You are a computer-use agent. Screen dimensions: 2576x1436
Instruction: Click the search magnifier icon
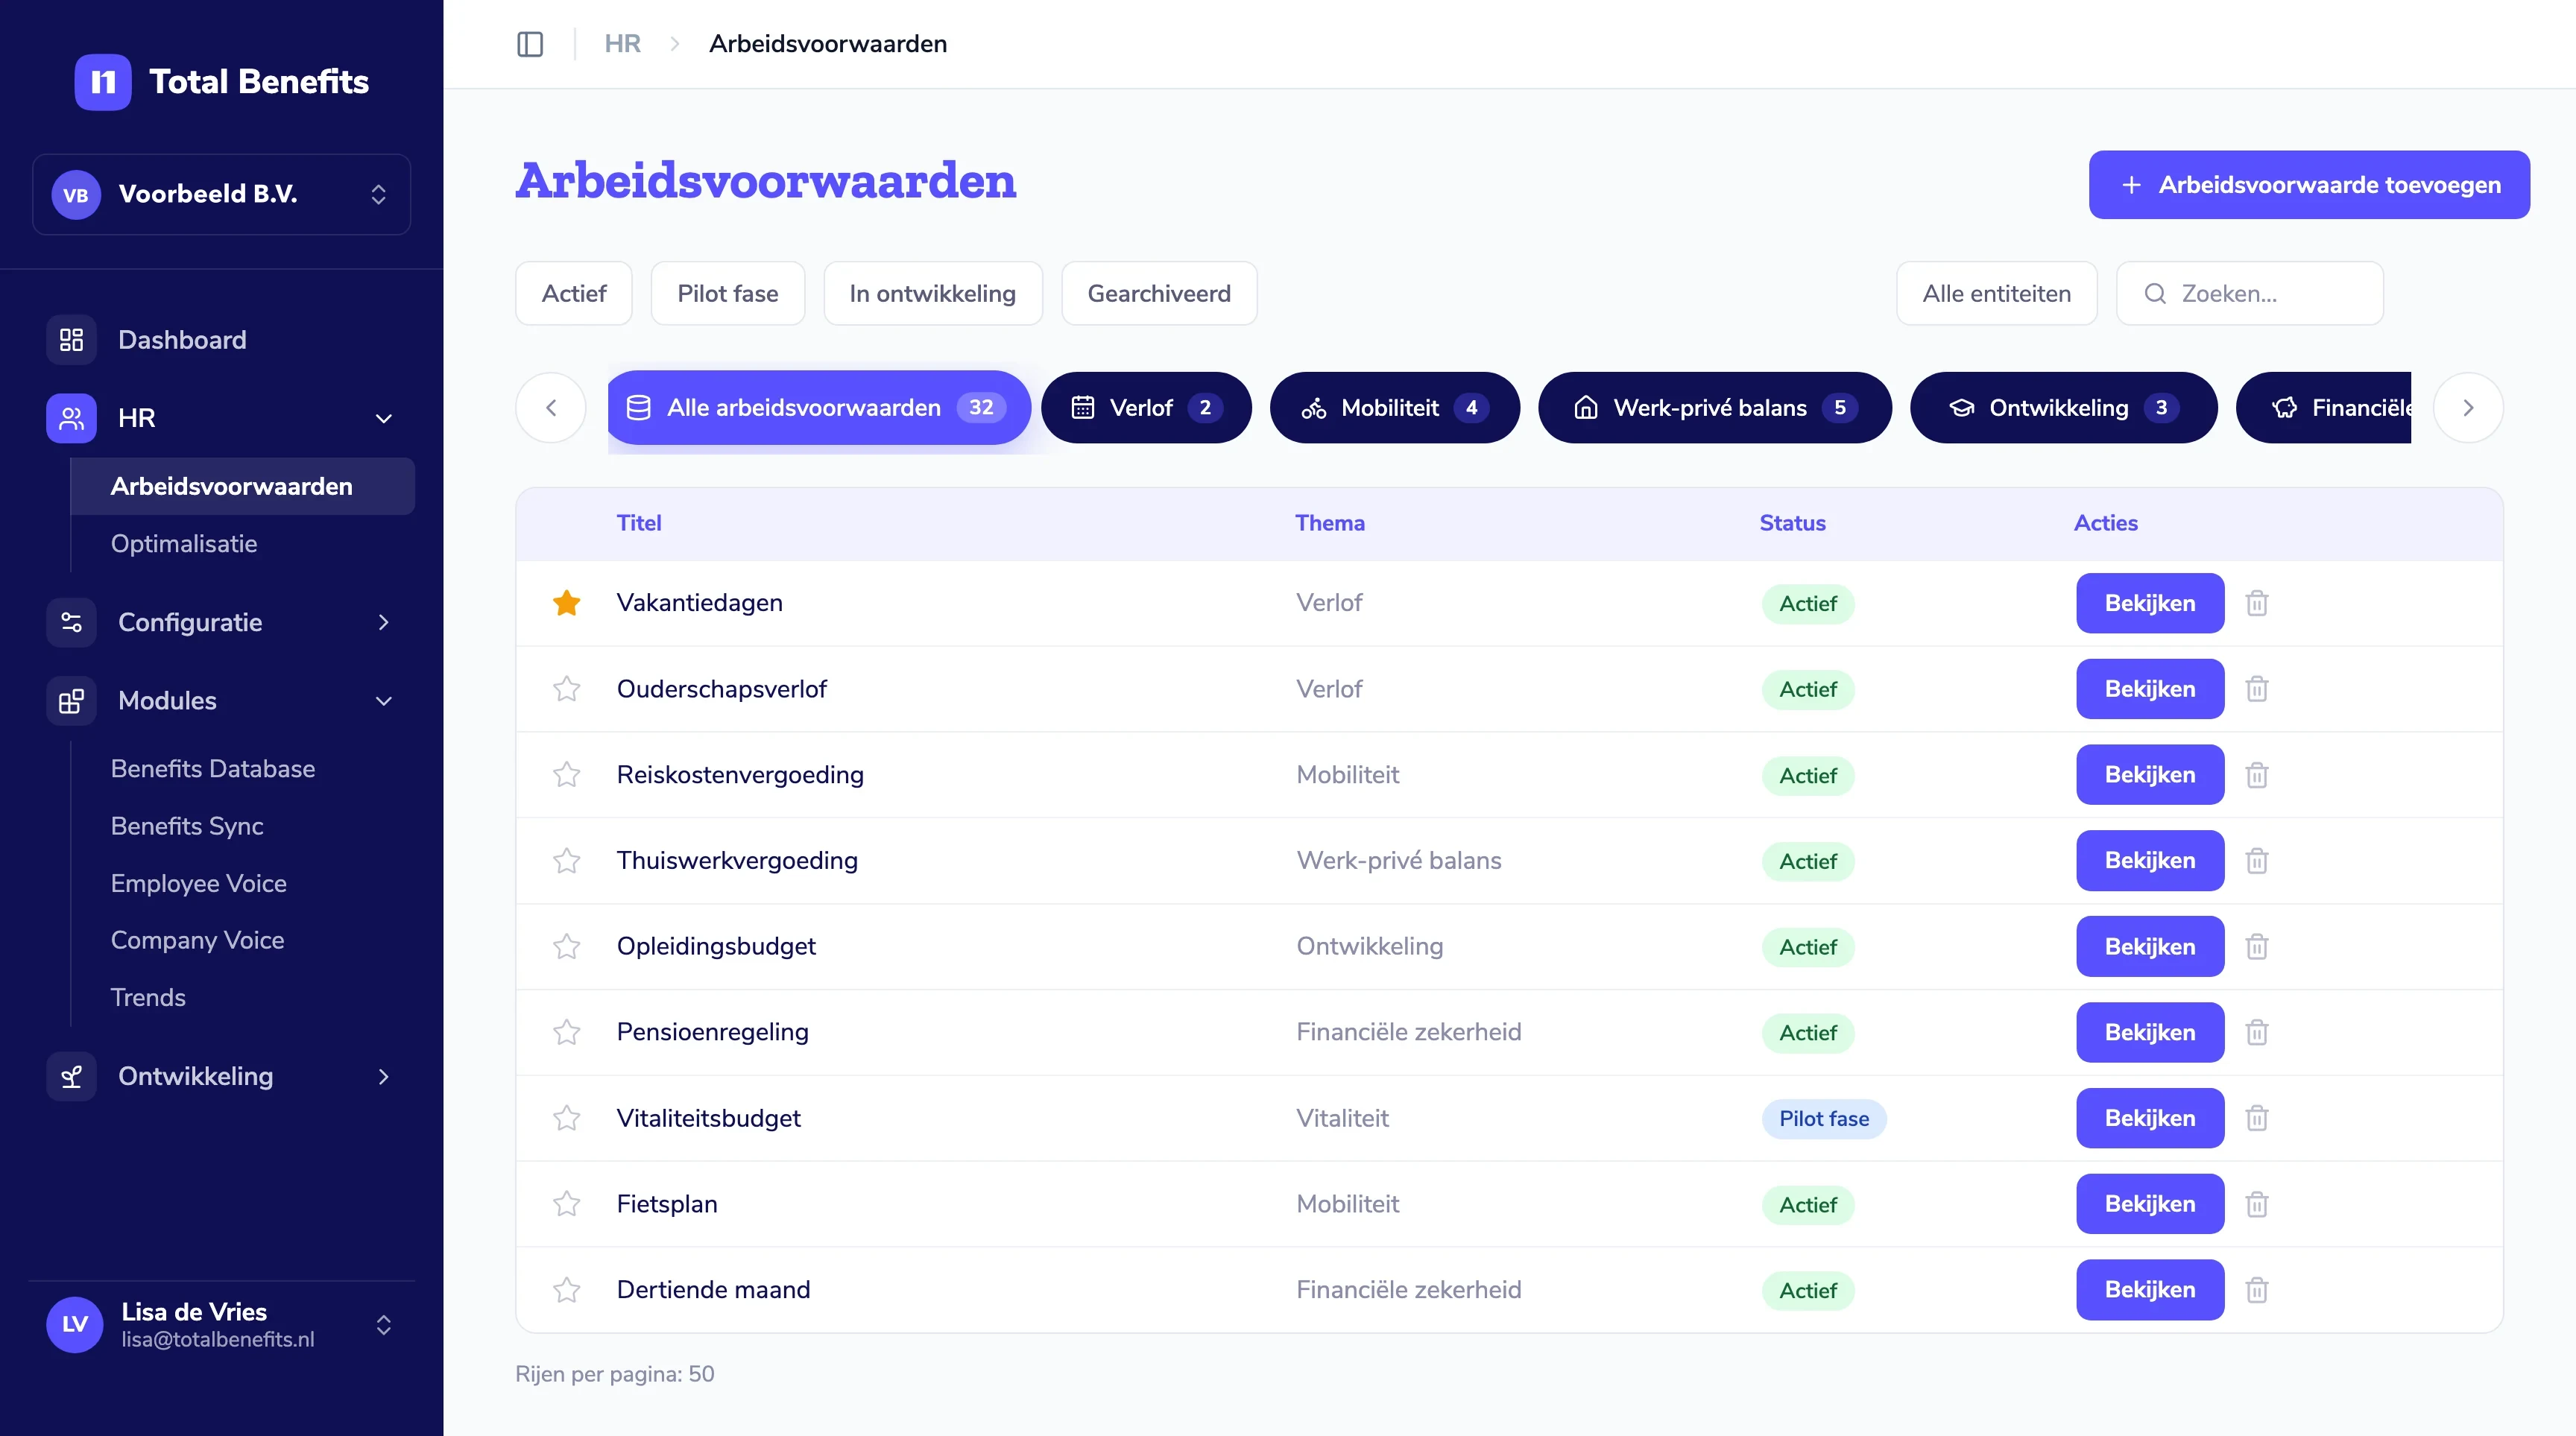2155,294
